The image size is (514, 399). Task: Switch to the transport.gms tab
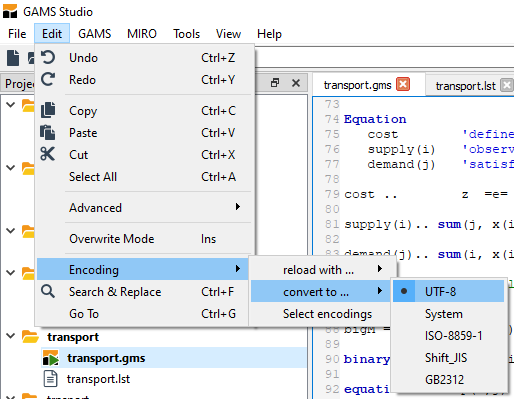(357, 85)
